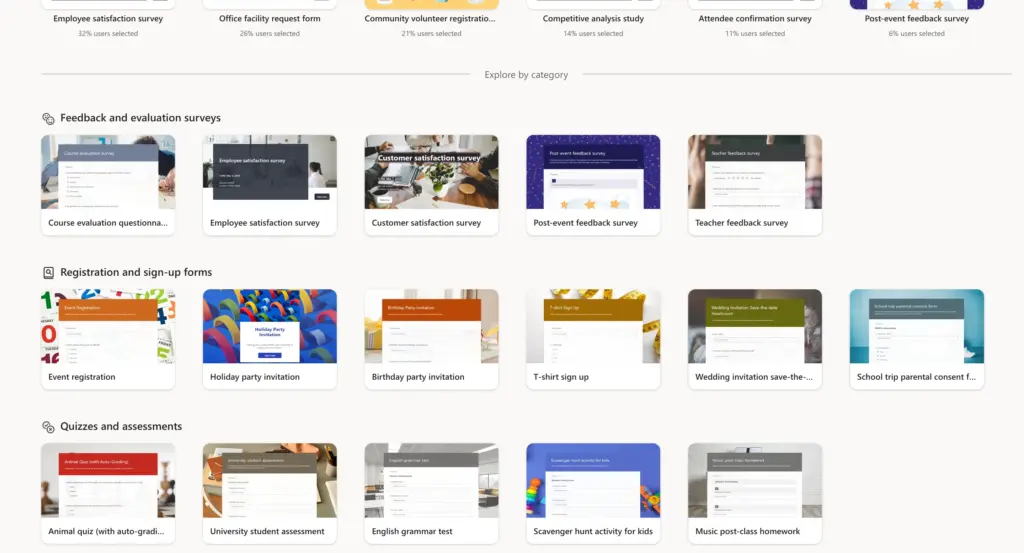The image size is (1024, 553).
Task: Open the Teacher feedback survey template
Action: pyautogui.click(x=755, y=185)
